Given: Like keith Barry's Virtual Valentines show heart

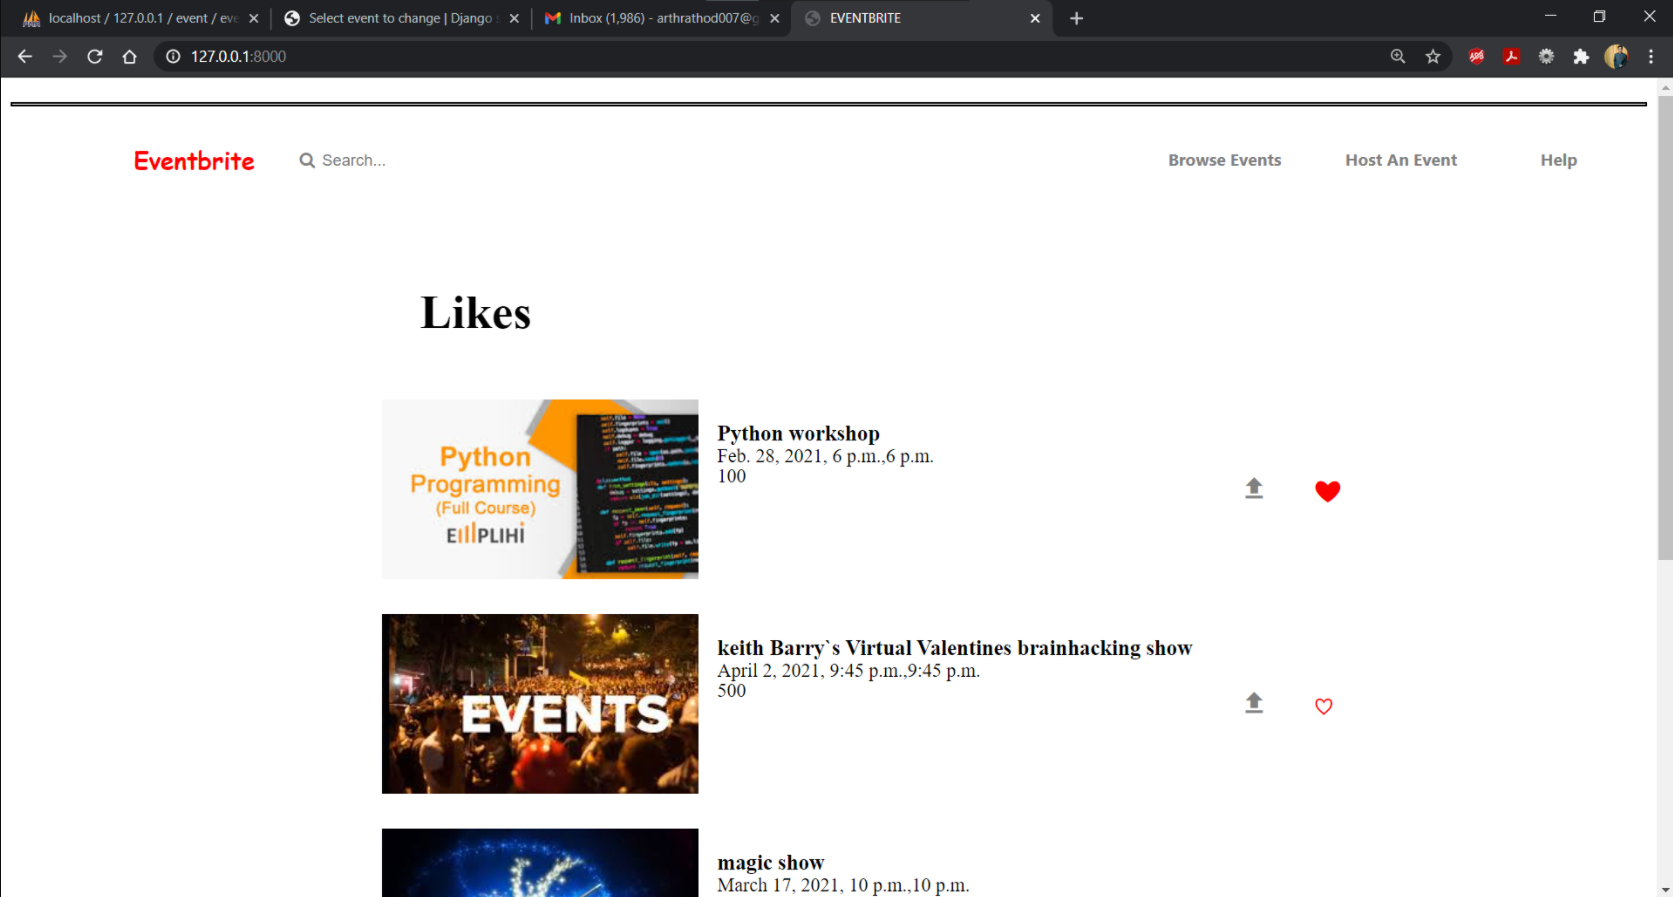Looking at the screenshot, I should point(1323,706).
